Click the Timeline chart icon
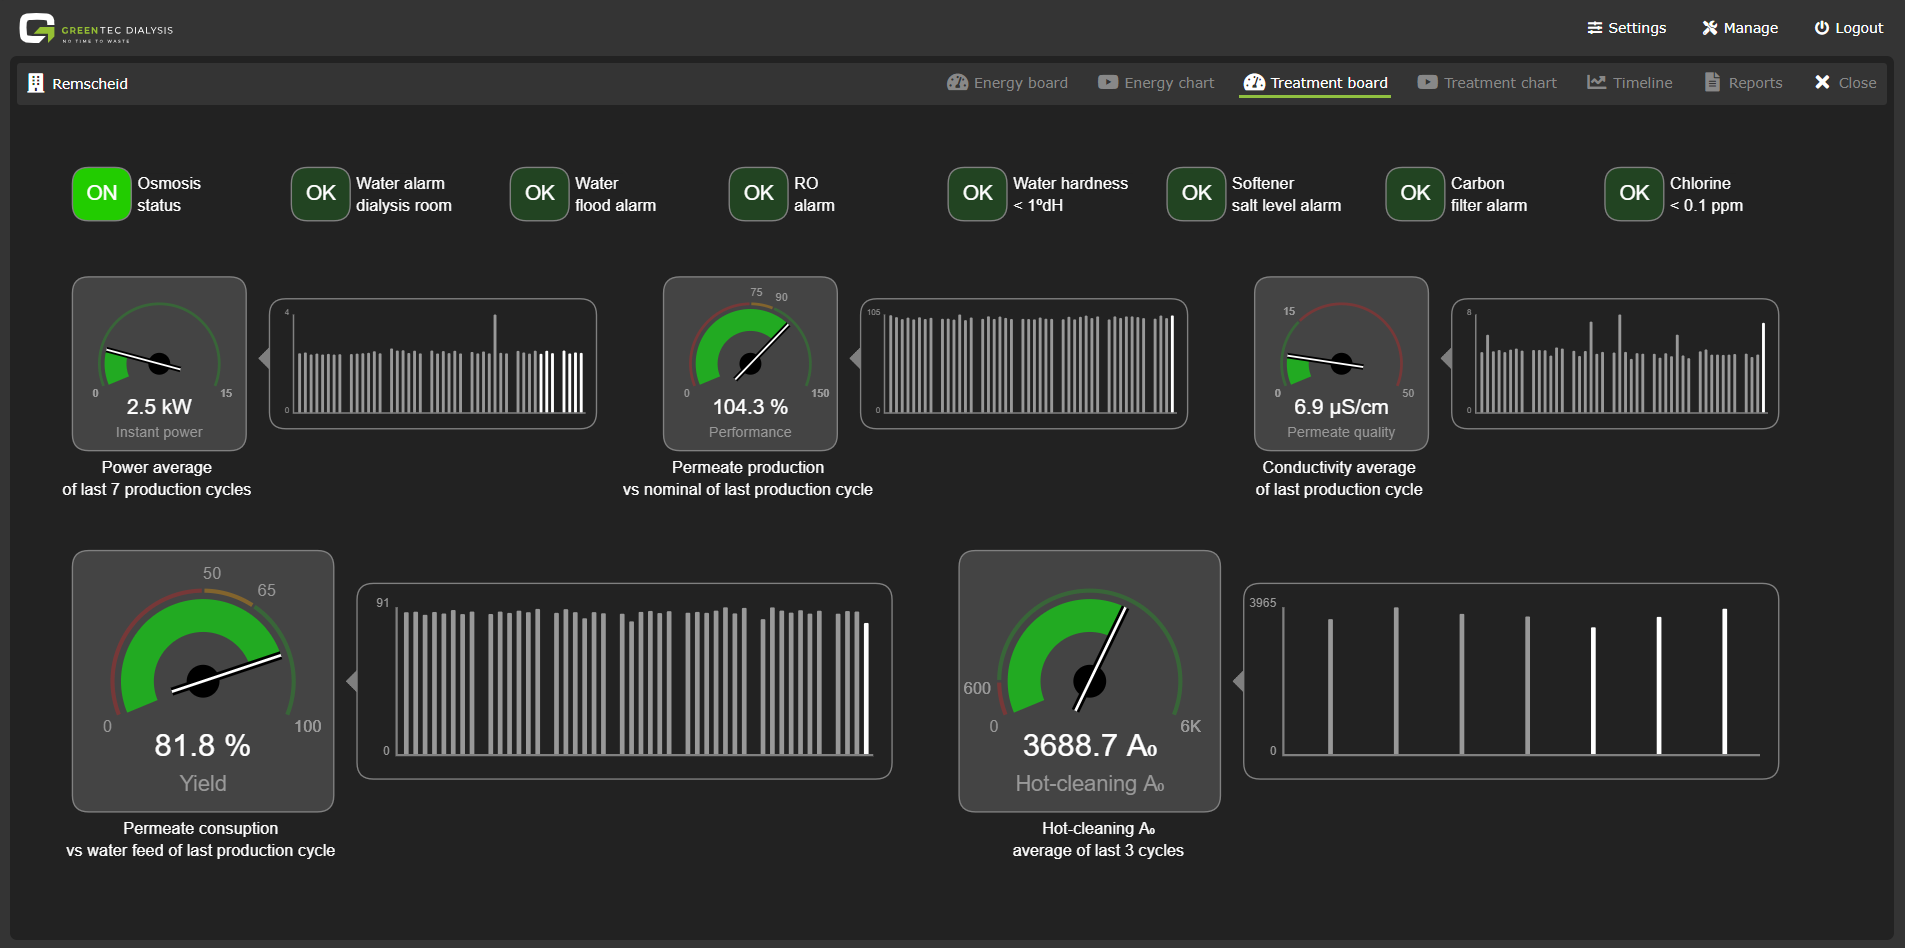 [x=1596, y=83]
